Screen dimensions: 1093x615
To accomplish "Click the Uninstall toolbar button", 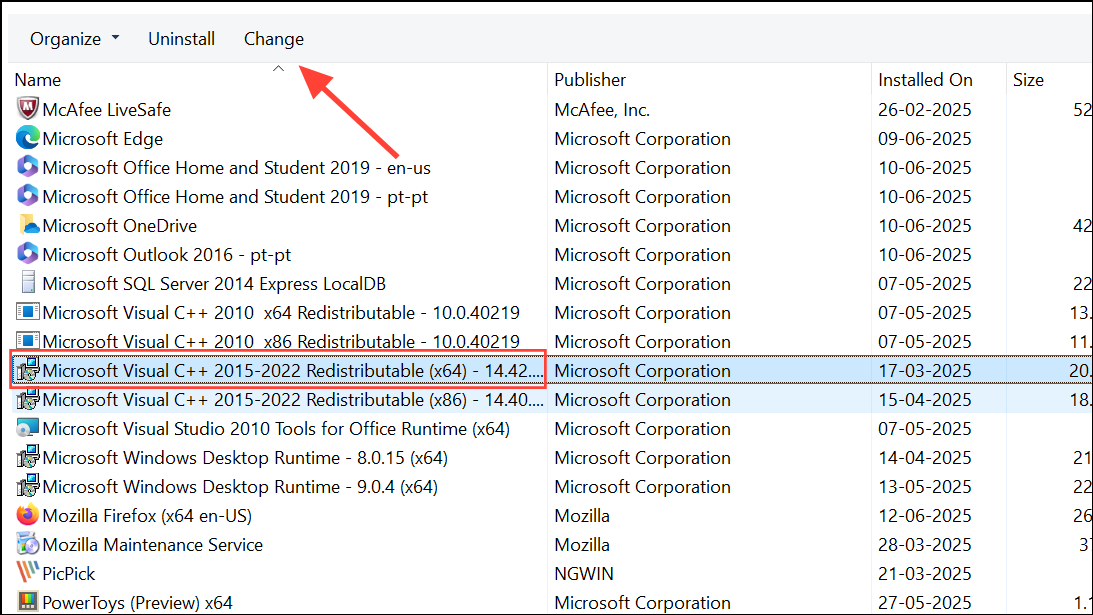I will [x=181, y=39].
